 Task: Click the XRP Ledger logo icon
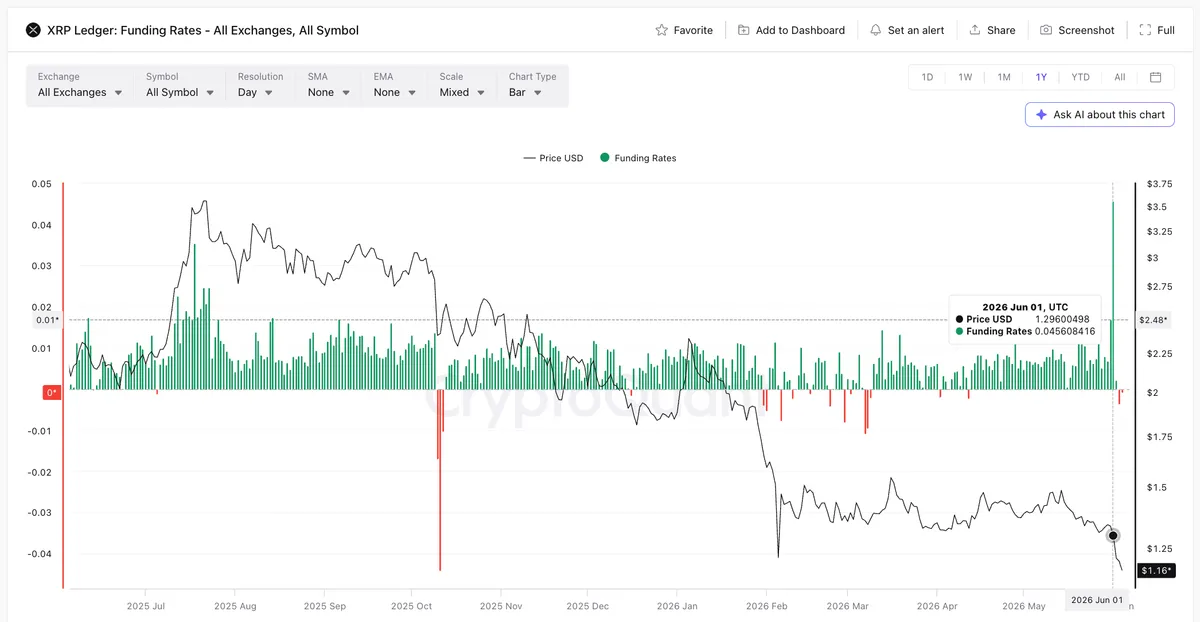33,30
